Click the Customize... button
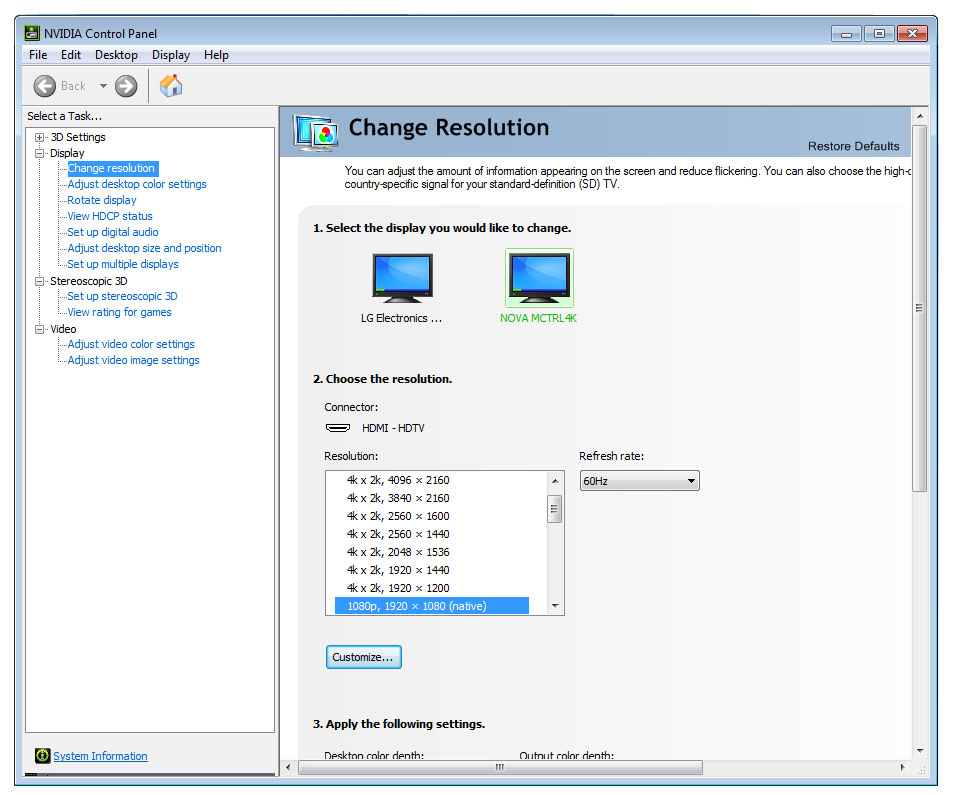 (363, 657)
